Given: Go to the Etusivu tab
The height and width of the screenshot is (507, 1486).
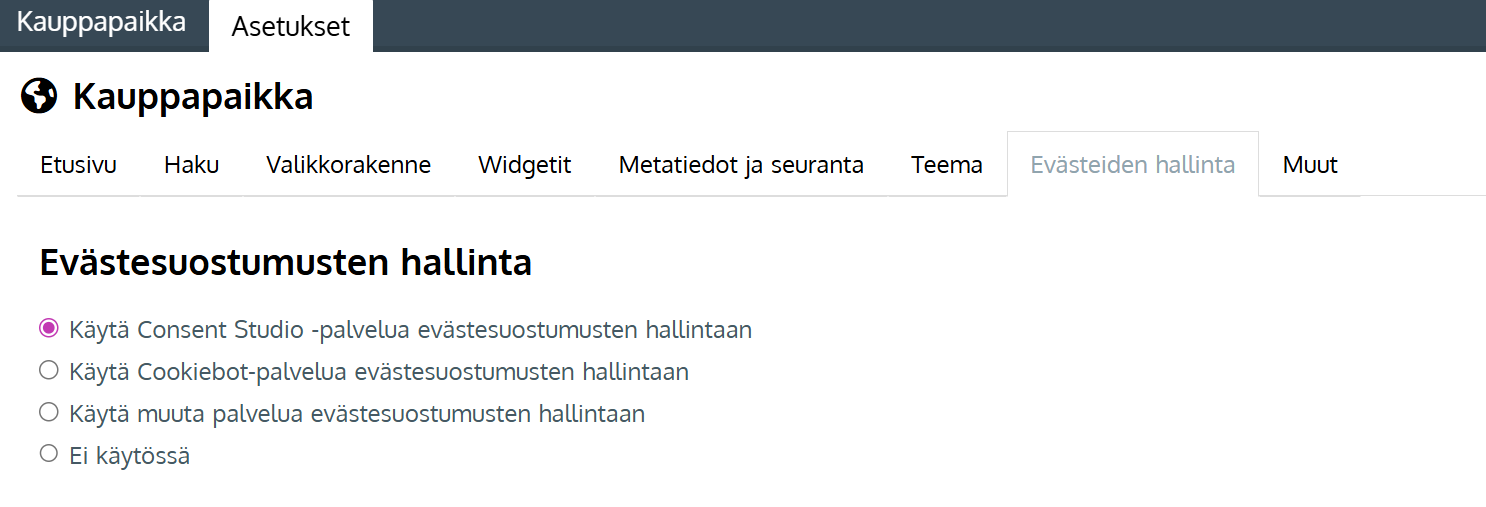Looking at the screenshot, I should click(78, 165).
